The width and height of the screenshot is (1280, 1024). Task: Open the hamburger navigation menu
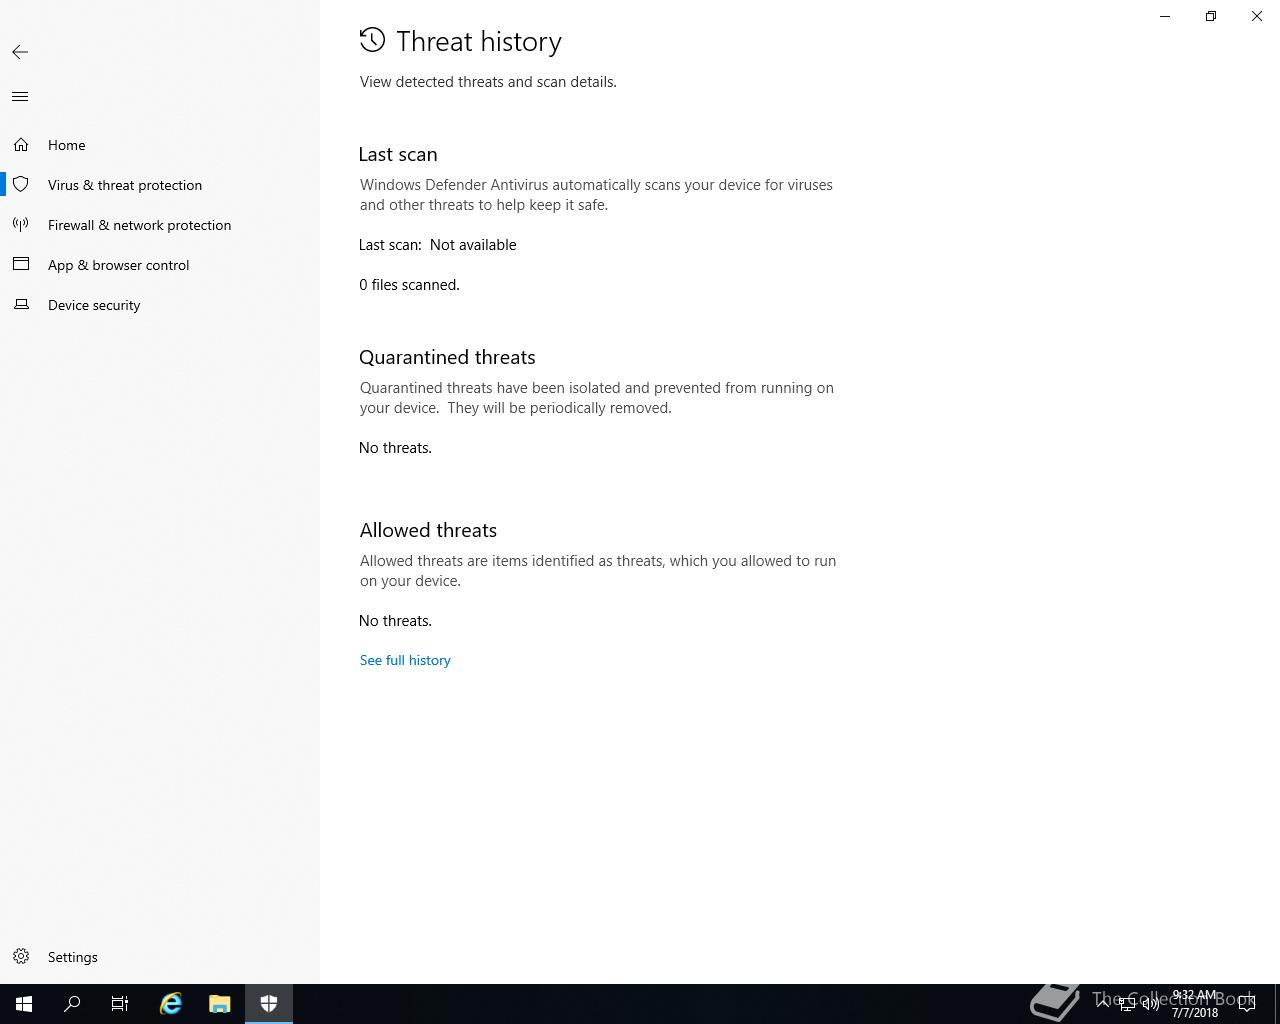click(20, 97)
